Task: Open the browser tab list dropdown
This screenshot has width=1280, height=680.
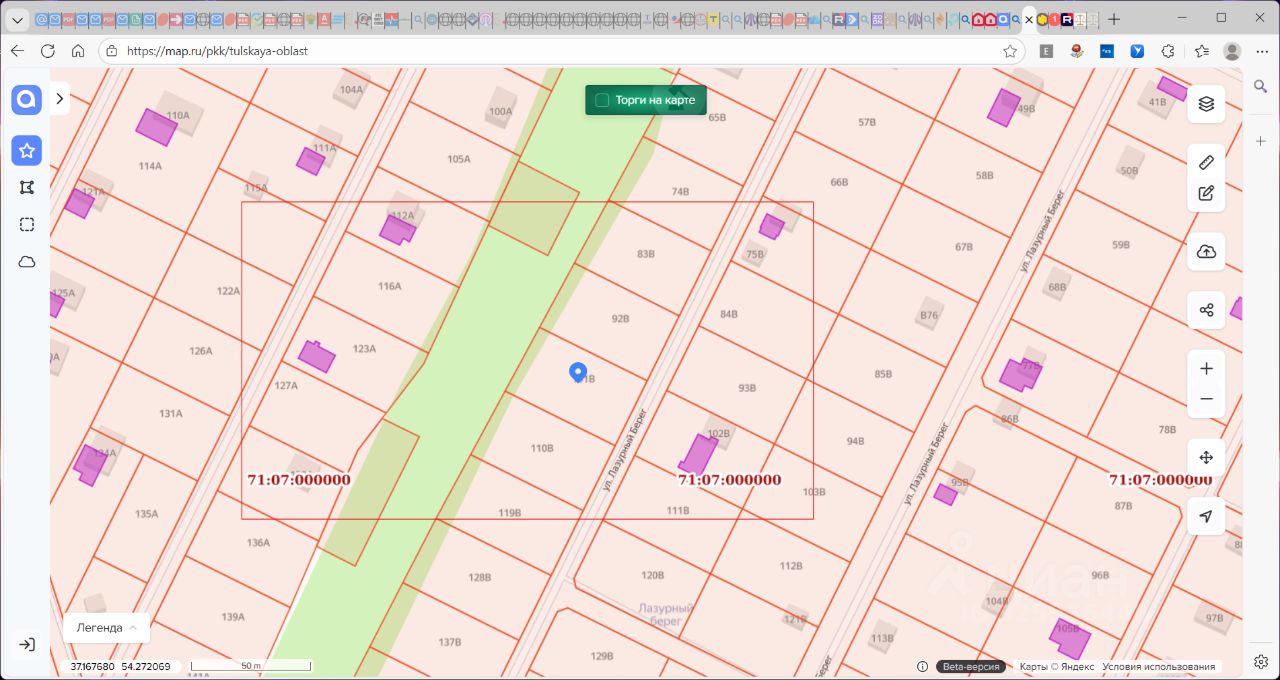Action: [x=17, y=19]
